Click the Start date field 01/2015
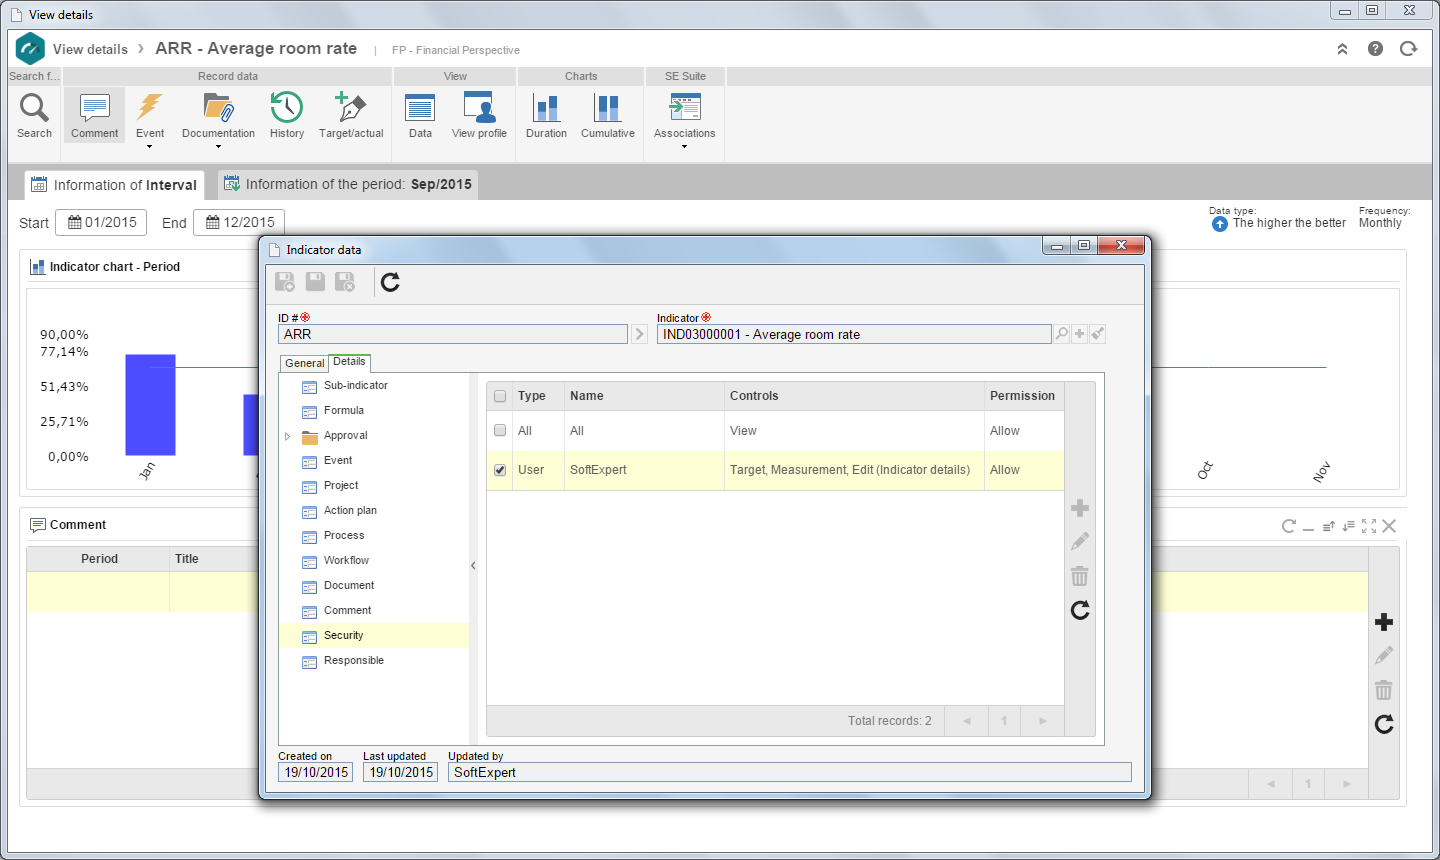The image size is (1440, 860). point(101,223)
